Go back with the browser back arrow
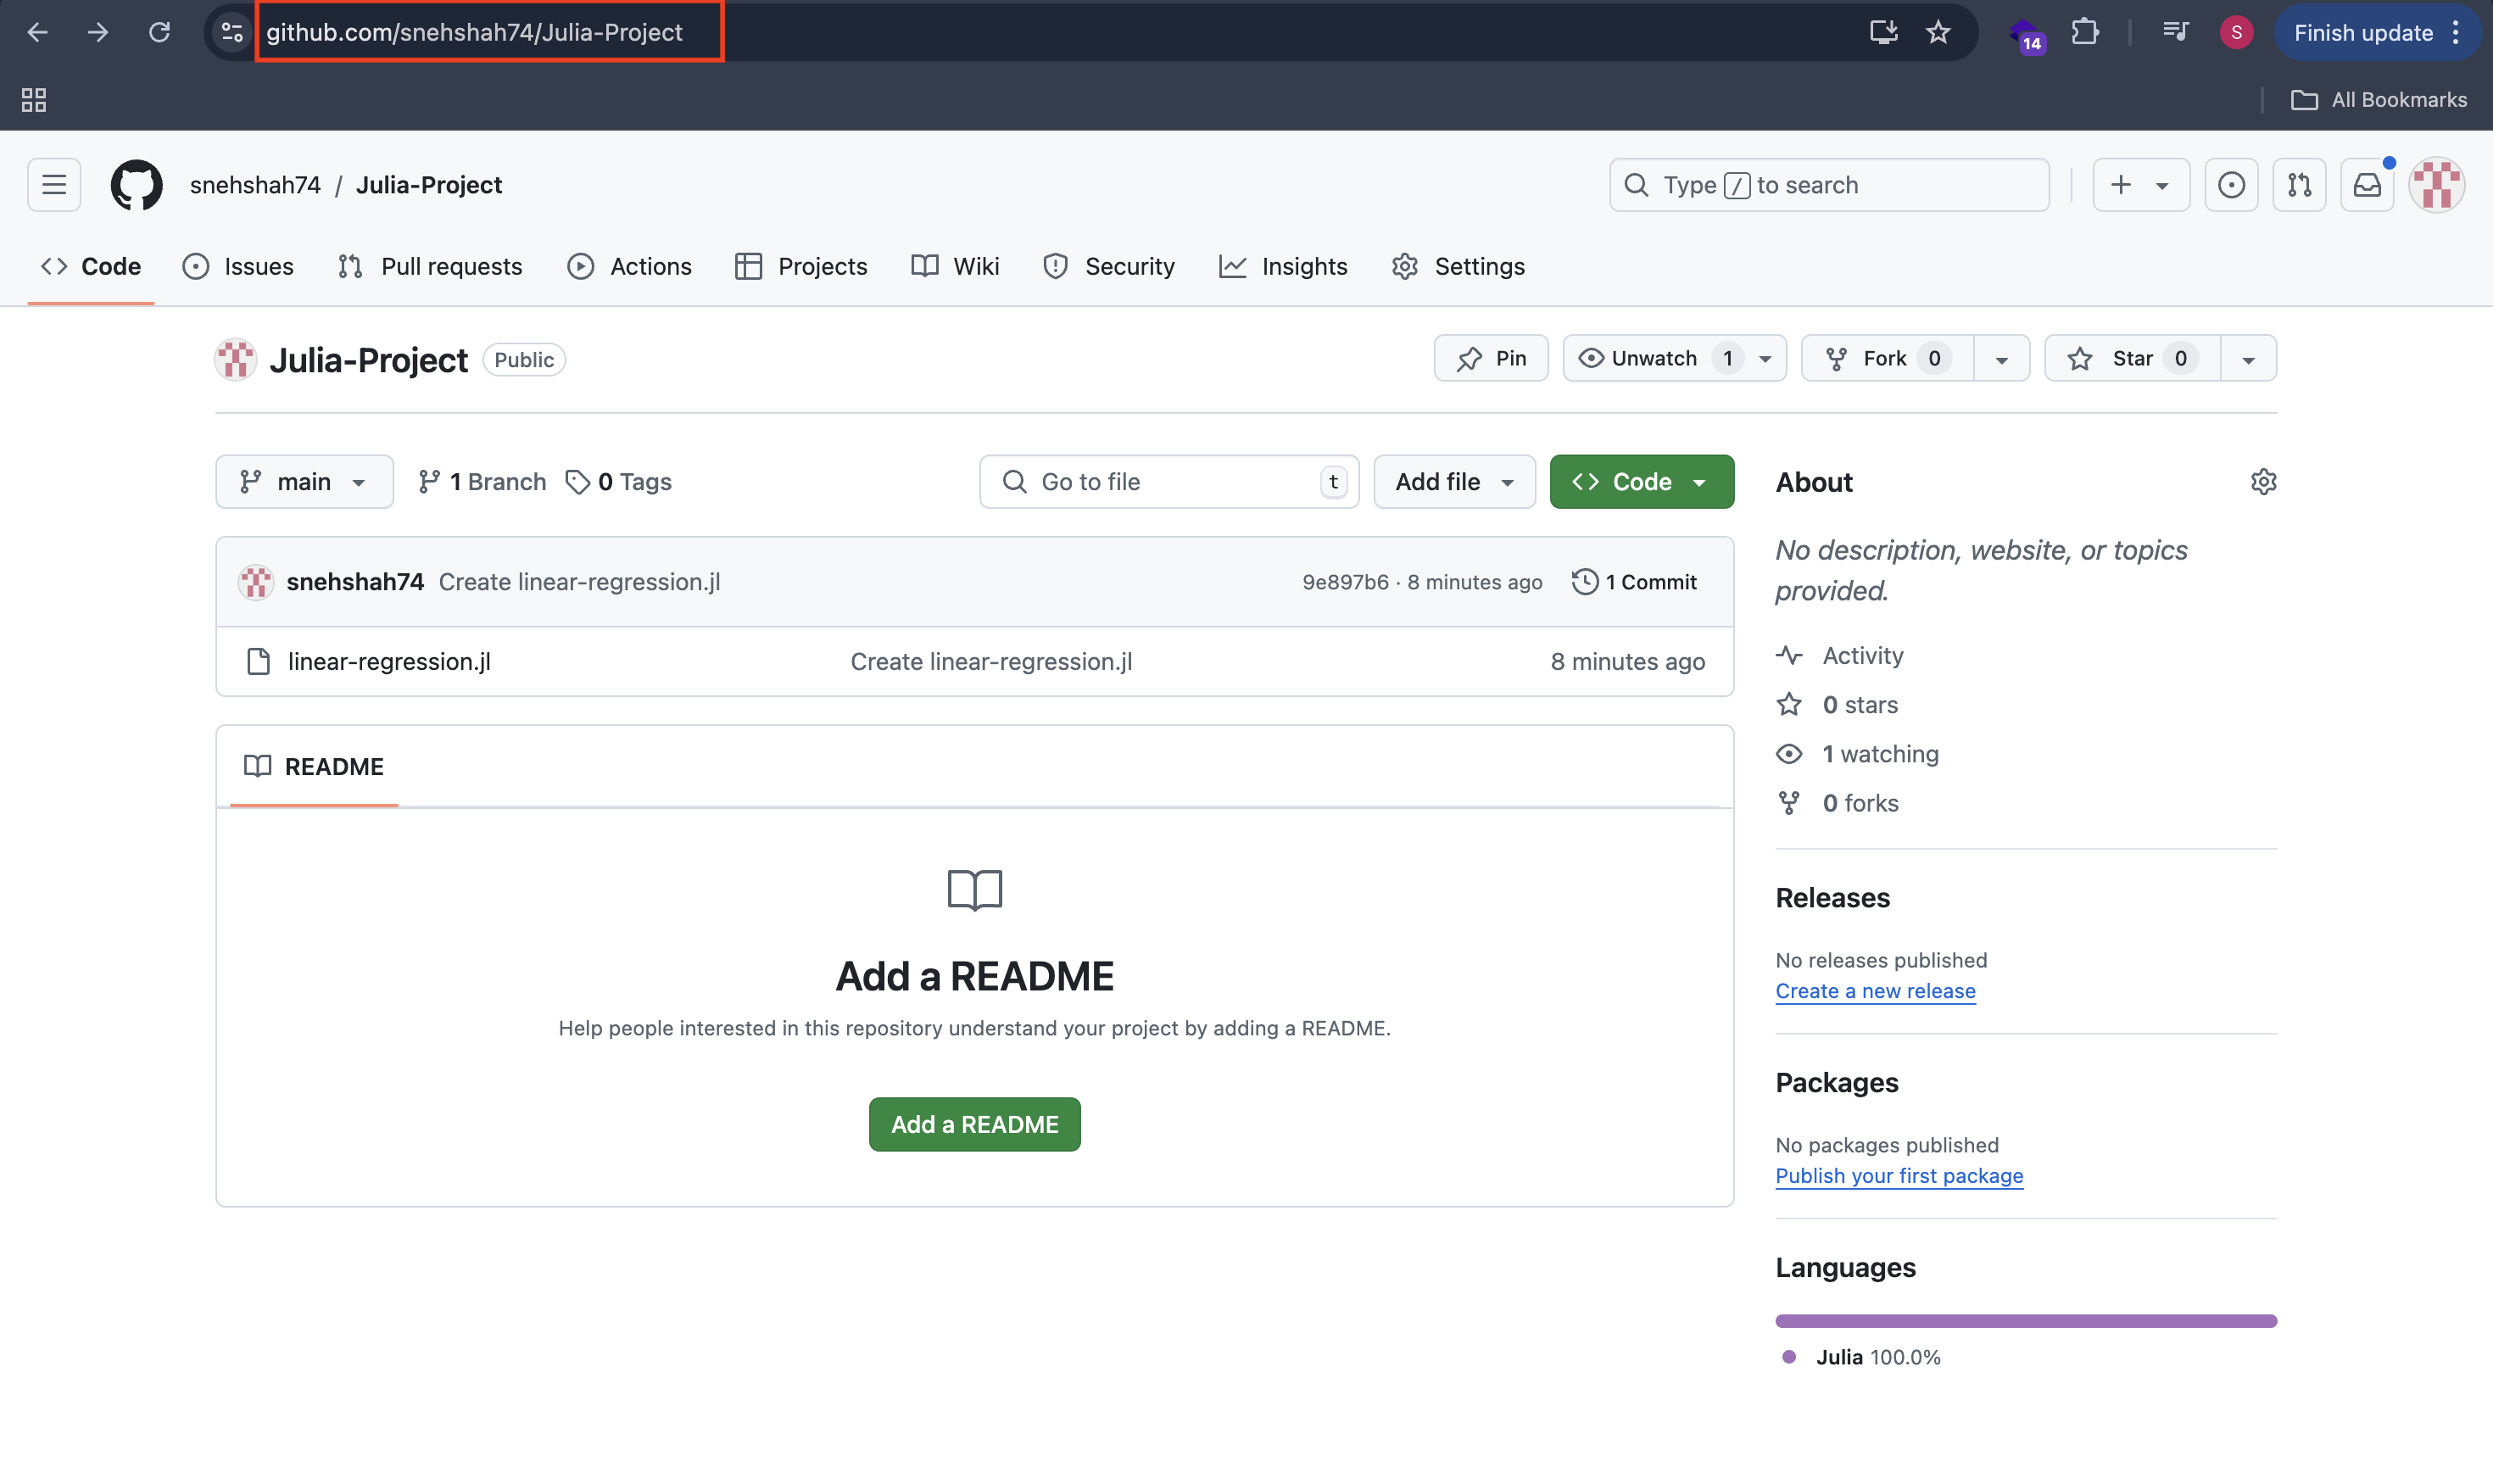The image size is (2493, 1484). click(x=37, y=32)
